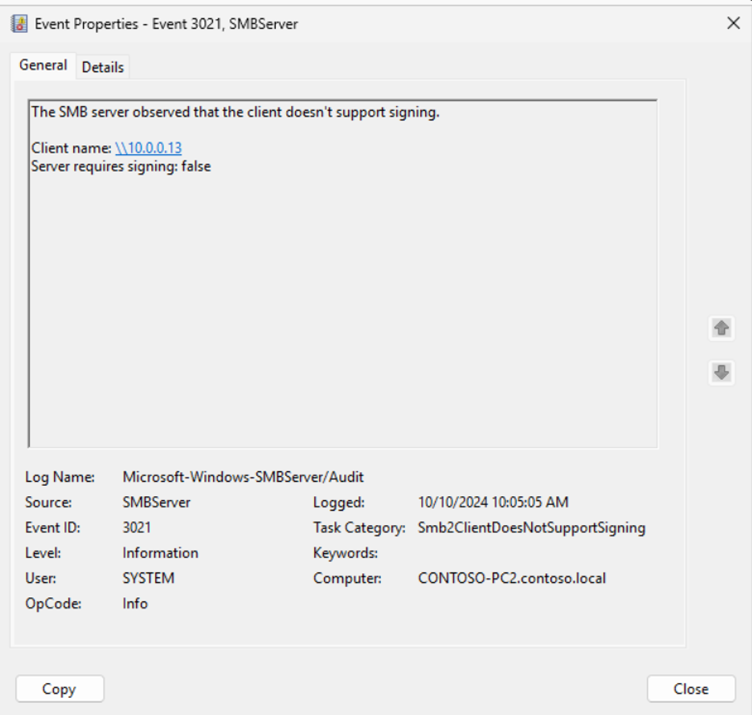Click the up arrow previous event icon
752x715 pixels.
click(x=721, y=328)
